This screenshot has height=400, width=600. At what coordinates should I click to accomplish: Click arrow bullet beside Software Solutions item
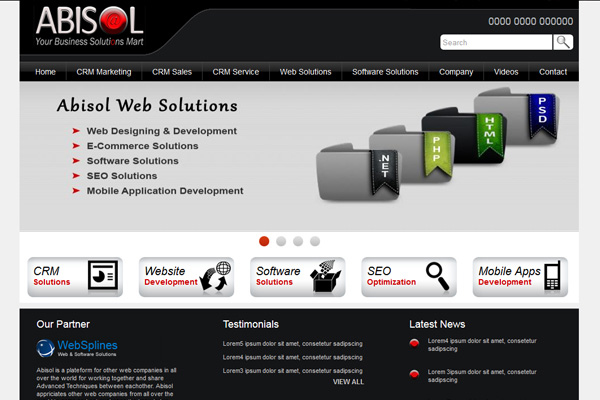76,161
